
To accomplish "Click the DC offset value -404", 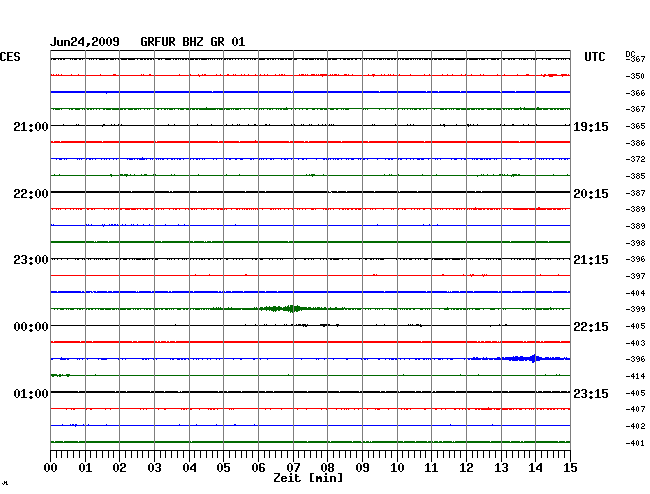I will click(635, 293).
